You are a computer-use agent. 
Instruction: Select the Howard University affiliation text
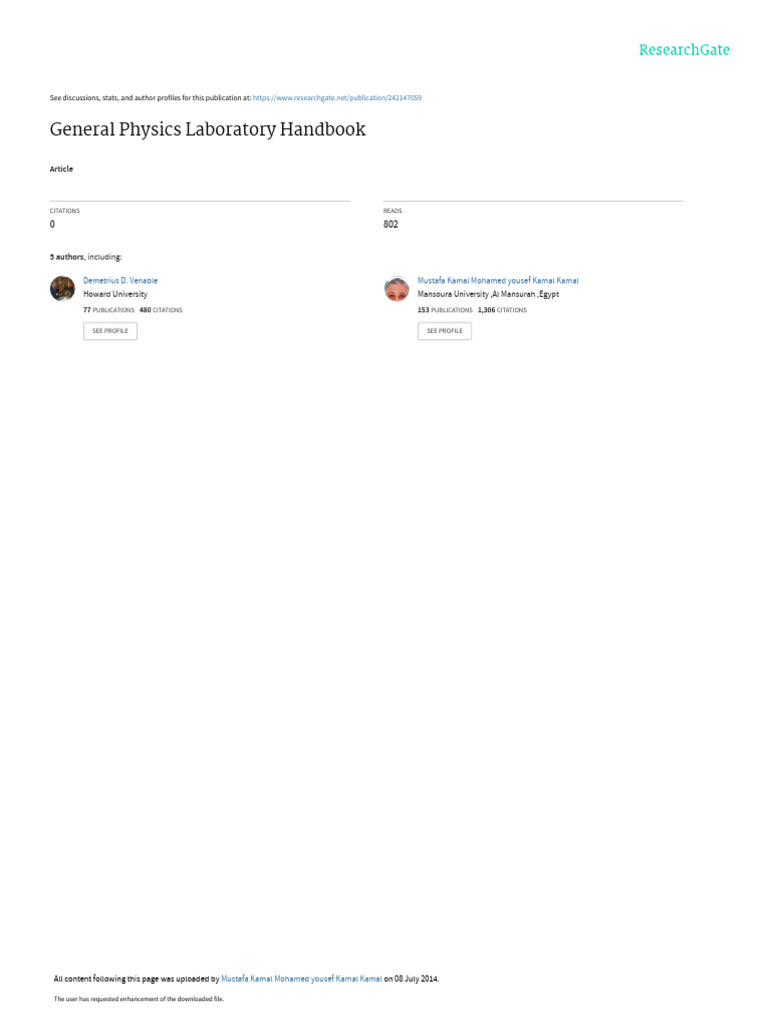point(115,294)
